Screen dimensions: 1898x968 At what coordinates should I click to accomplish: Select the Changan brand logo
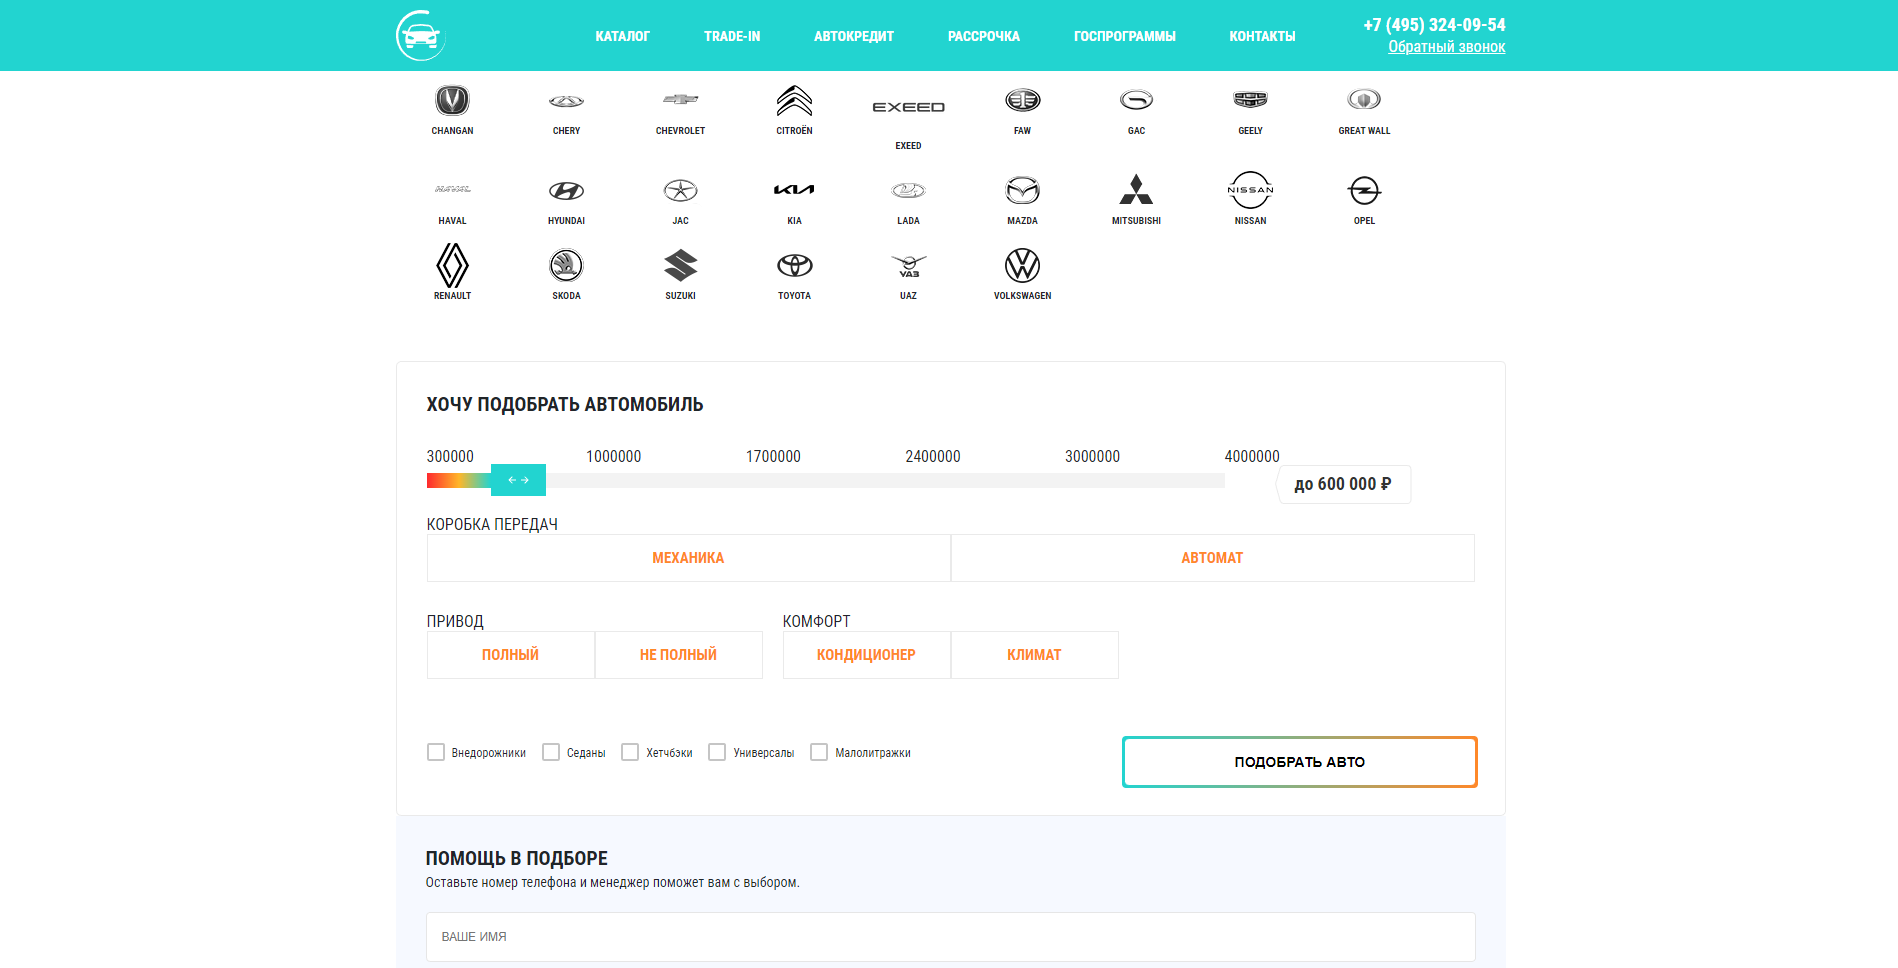[452, 100]
